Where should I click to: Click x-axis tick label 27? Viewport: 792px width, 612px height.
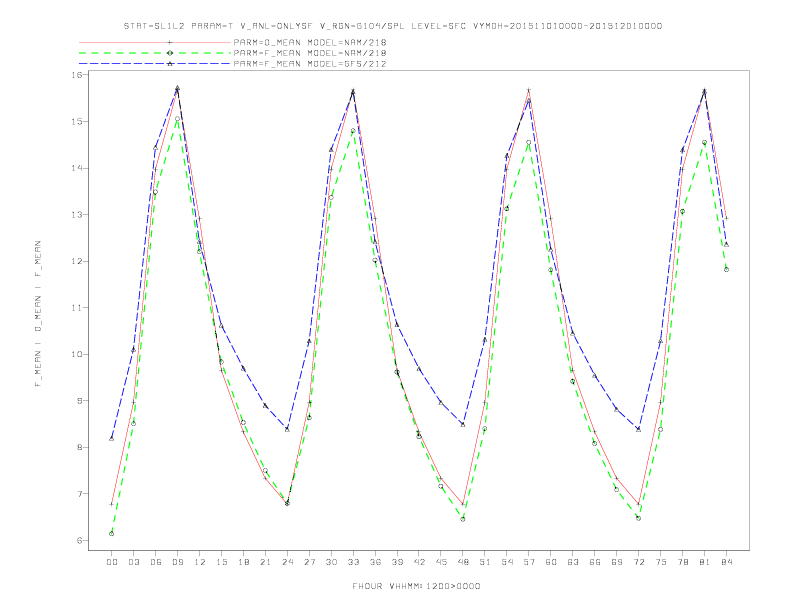[309, 562]
